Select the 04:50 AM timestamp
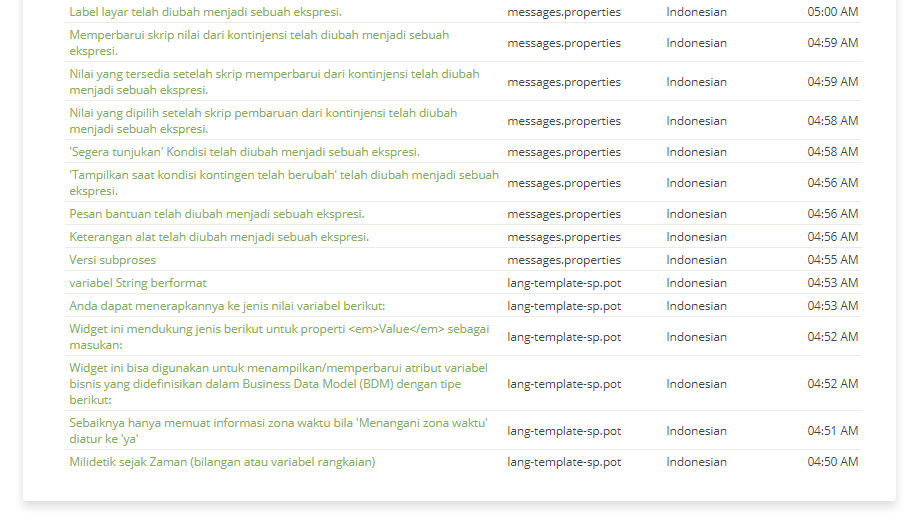The image size is (920, 526). point(833,462)
